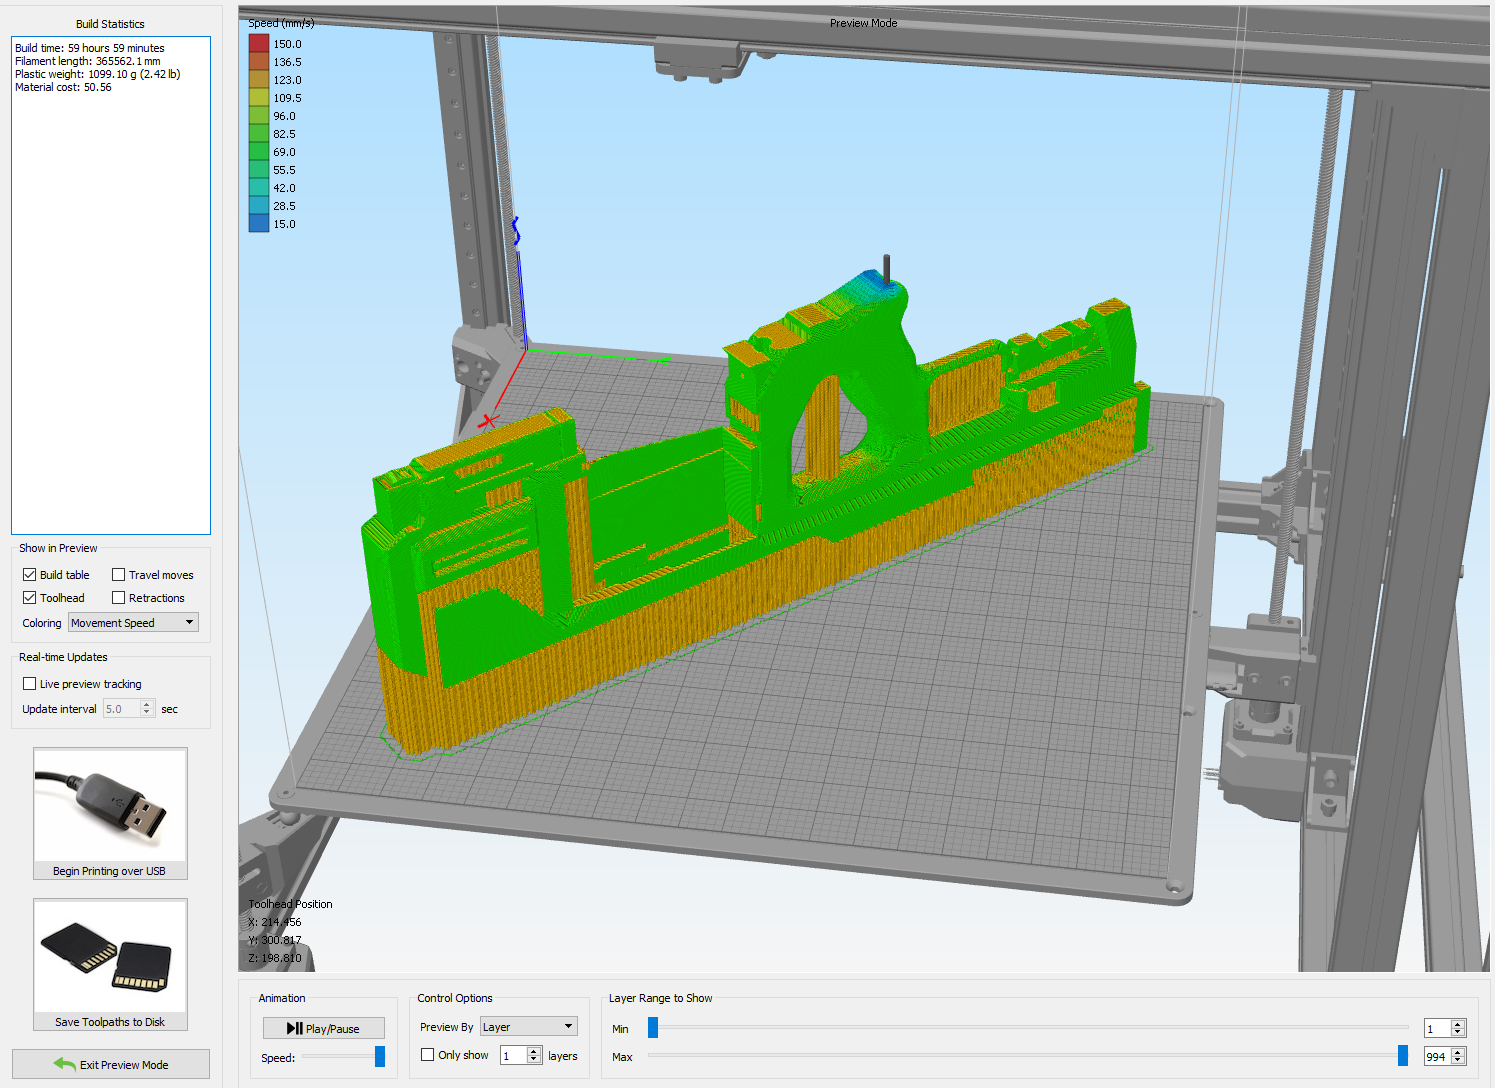Click the animation Speed slider handle
Image resolution: width=1495 pixels, height=1088 pixels.
tap(380, 1057)
